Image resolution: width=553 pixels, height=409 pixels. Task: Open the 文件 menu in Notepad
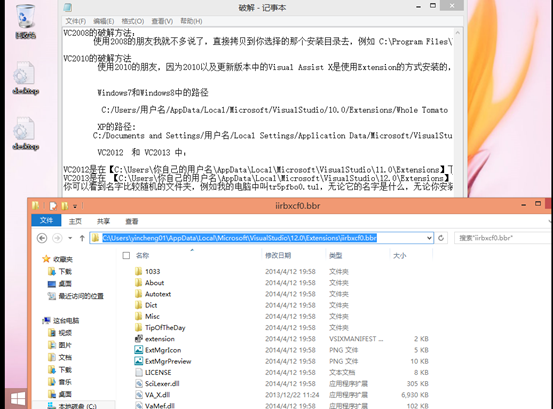point(75,21)
